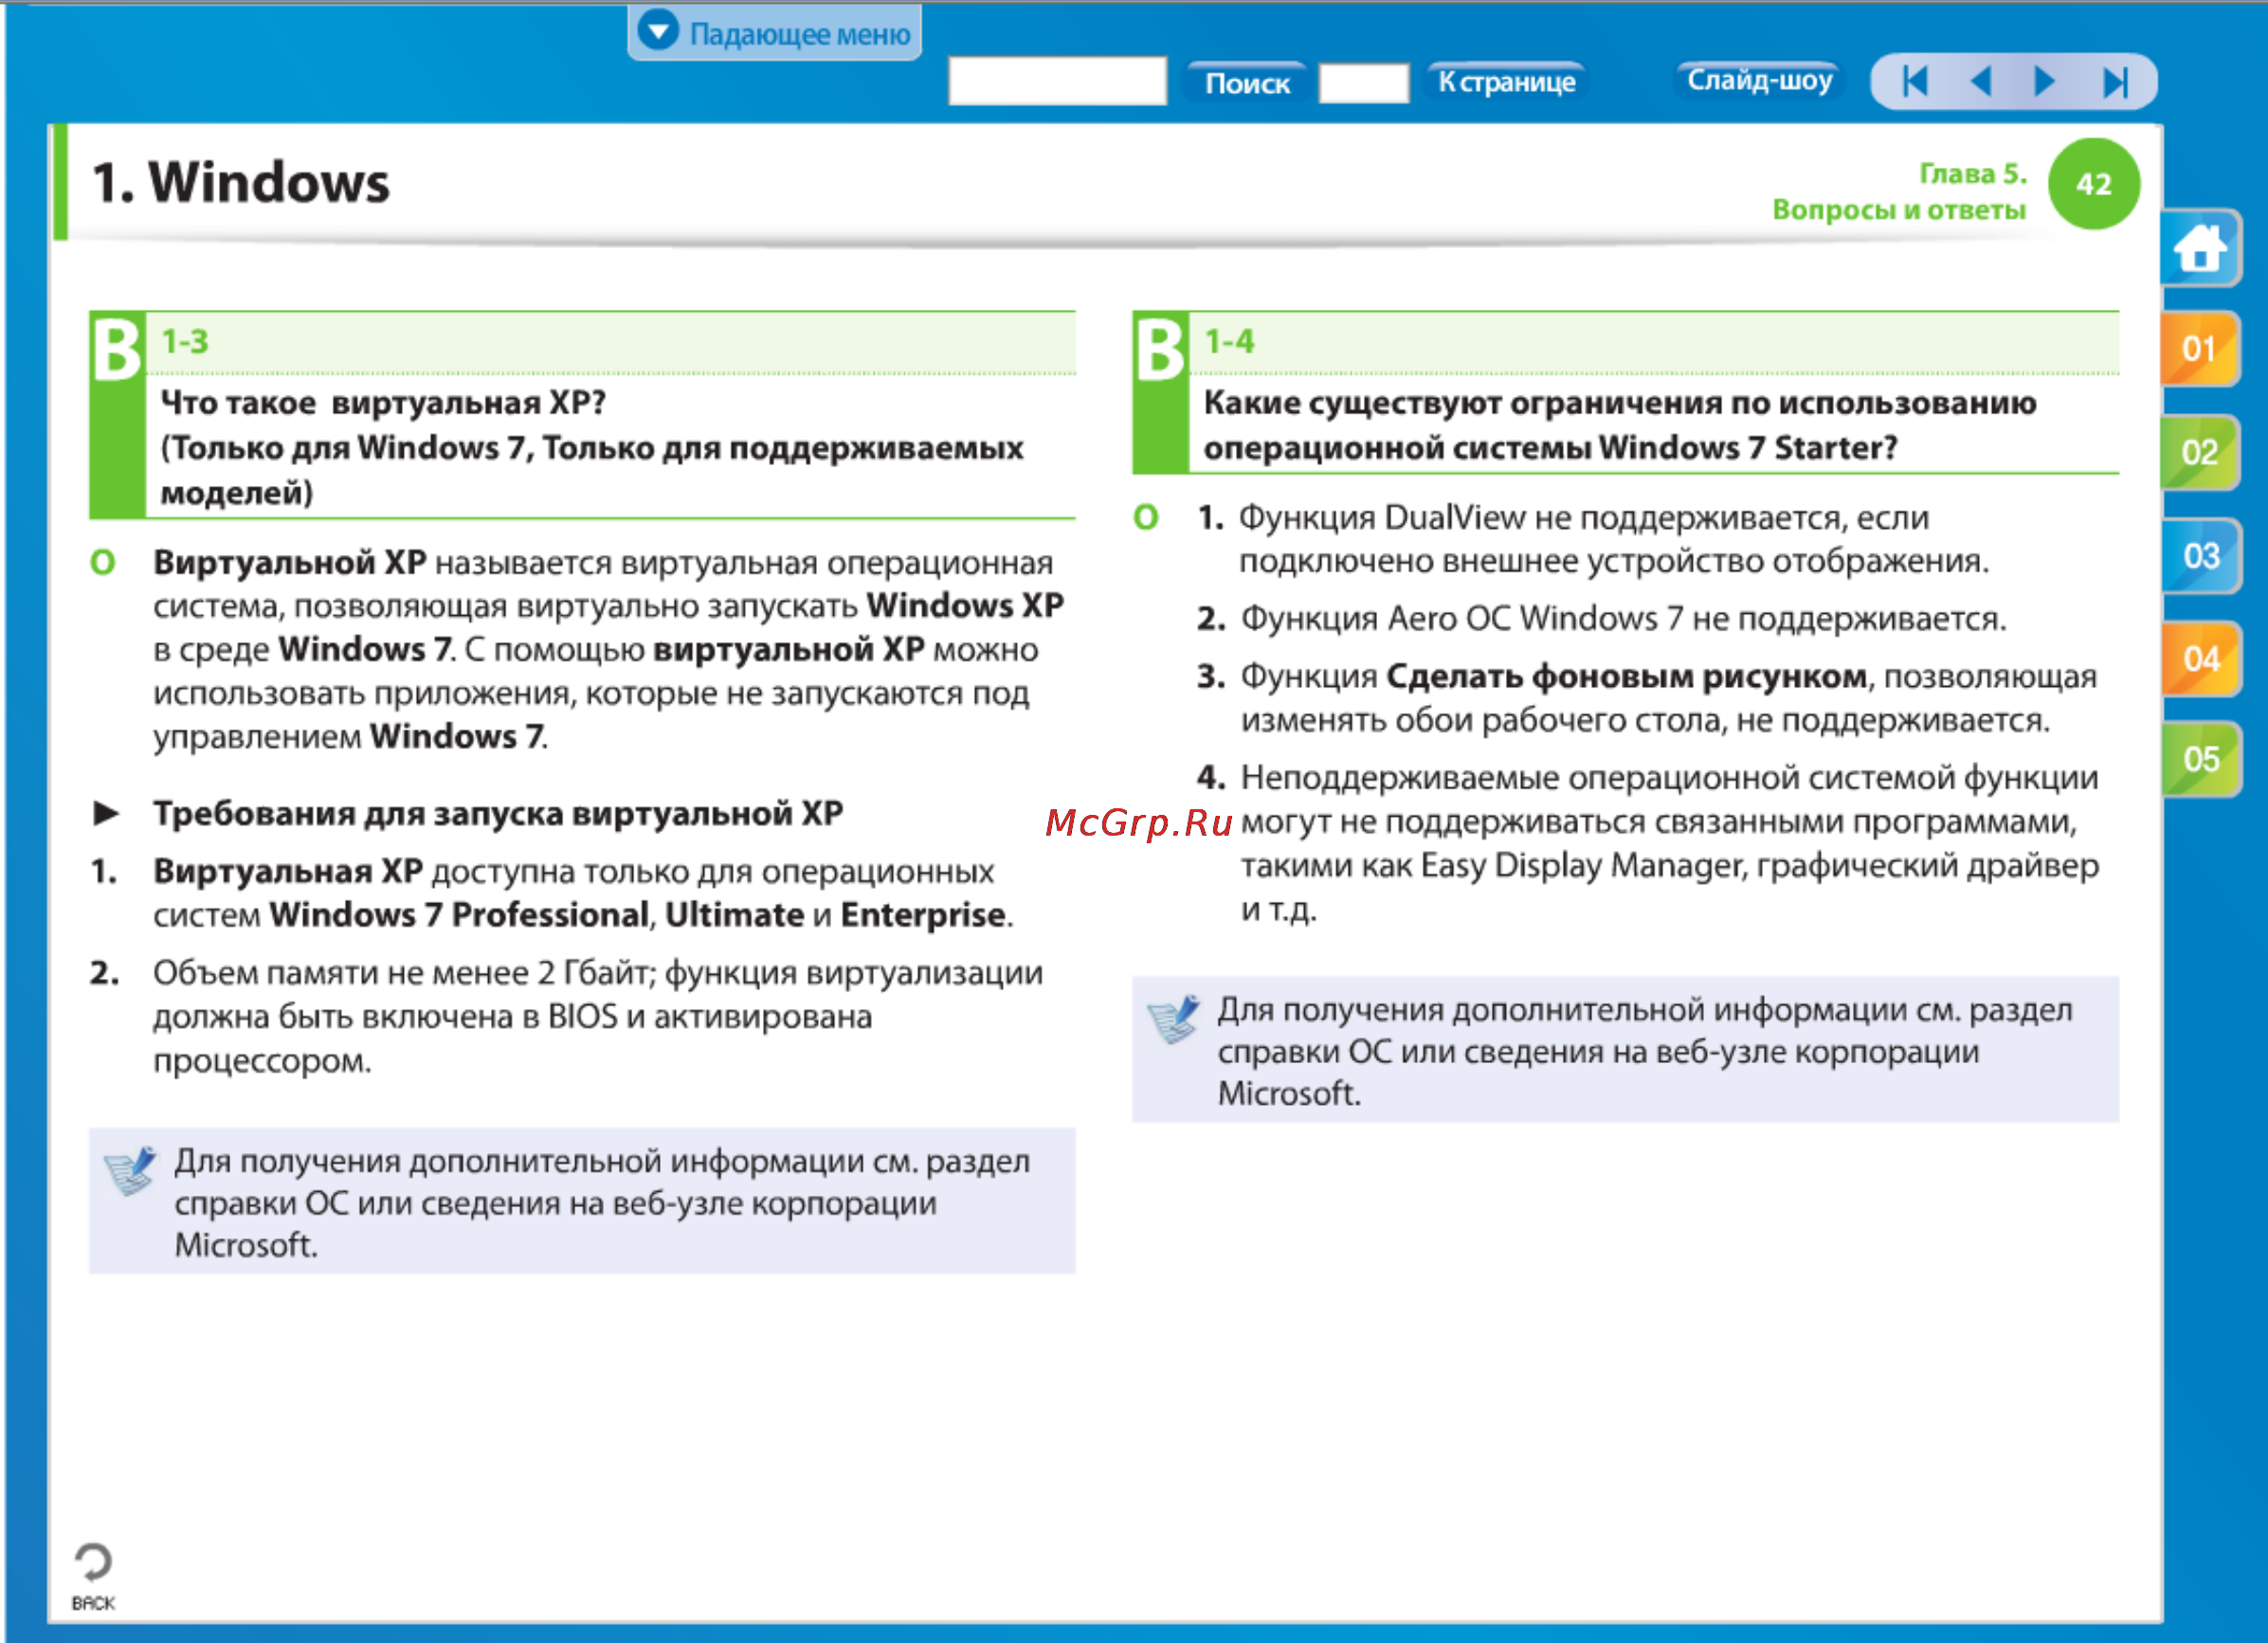
Task: Click the green page number 42 badge
Action: [x=2093, y=184]
